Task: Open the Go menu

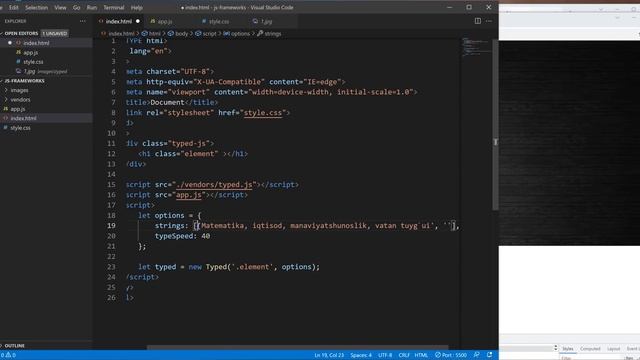Action: (76, 7)
